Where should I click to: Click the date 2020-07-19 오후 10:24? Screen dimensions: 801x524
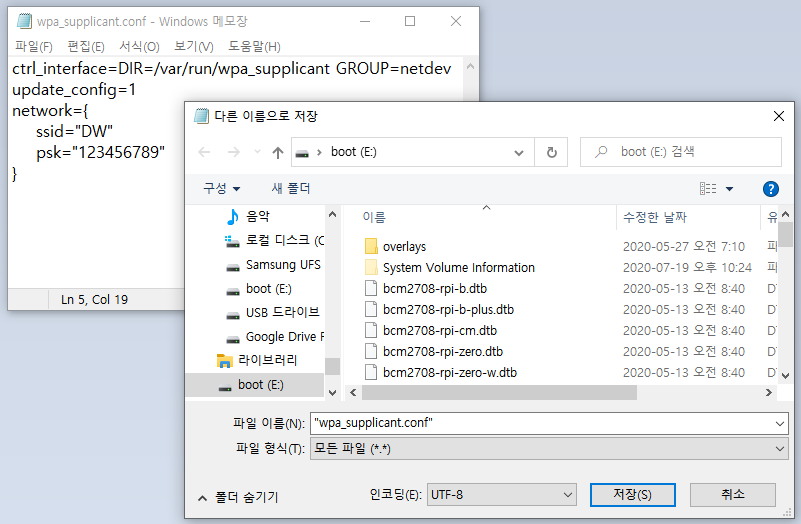click(687, 268)
